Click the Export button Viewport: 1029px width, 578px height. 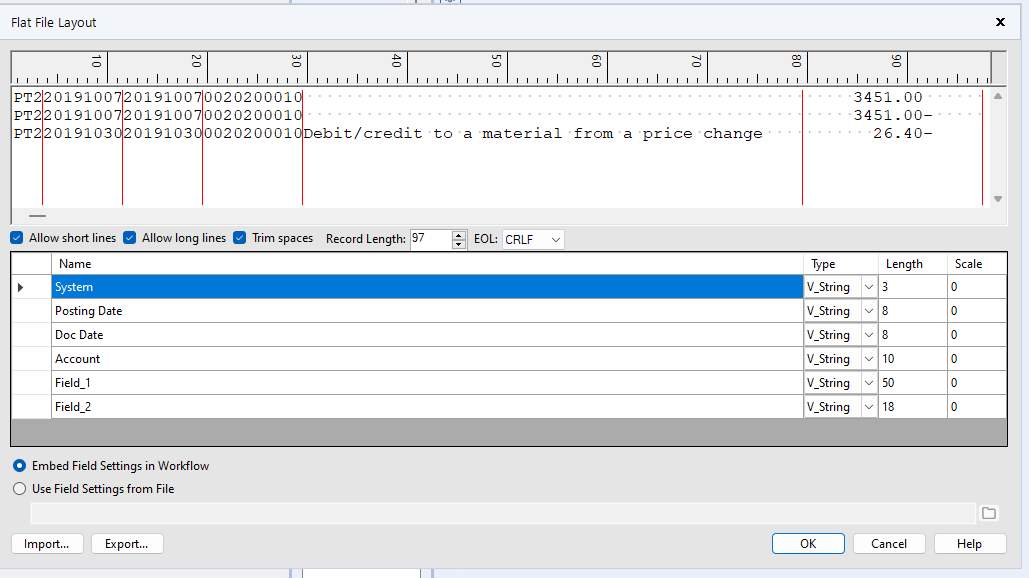tap(126, 543)
